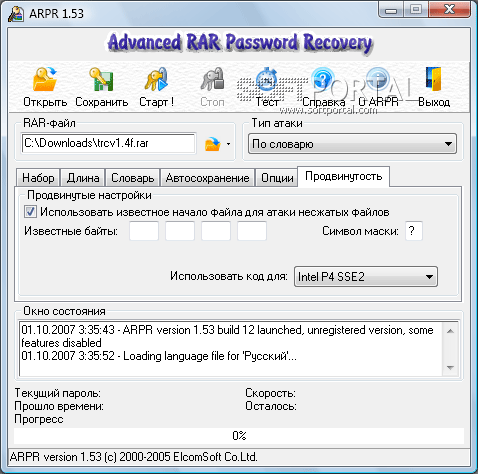
Task: Click the status window scroll down arrow
Action: pyautogui.click(x=450, y=367)
